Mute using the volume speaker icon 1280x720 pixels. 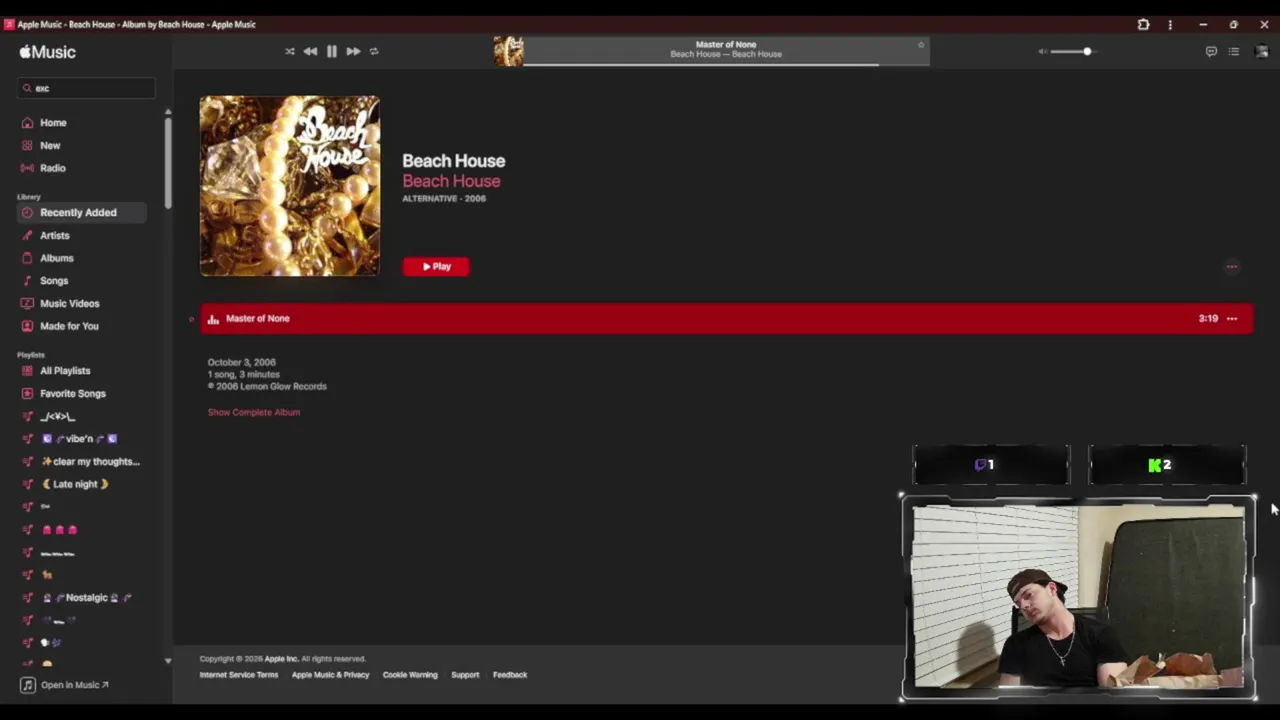point(1042,51)
